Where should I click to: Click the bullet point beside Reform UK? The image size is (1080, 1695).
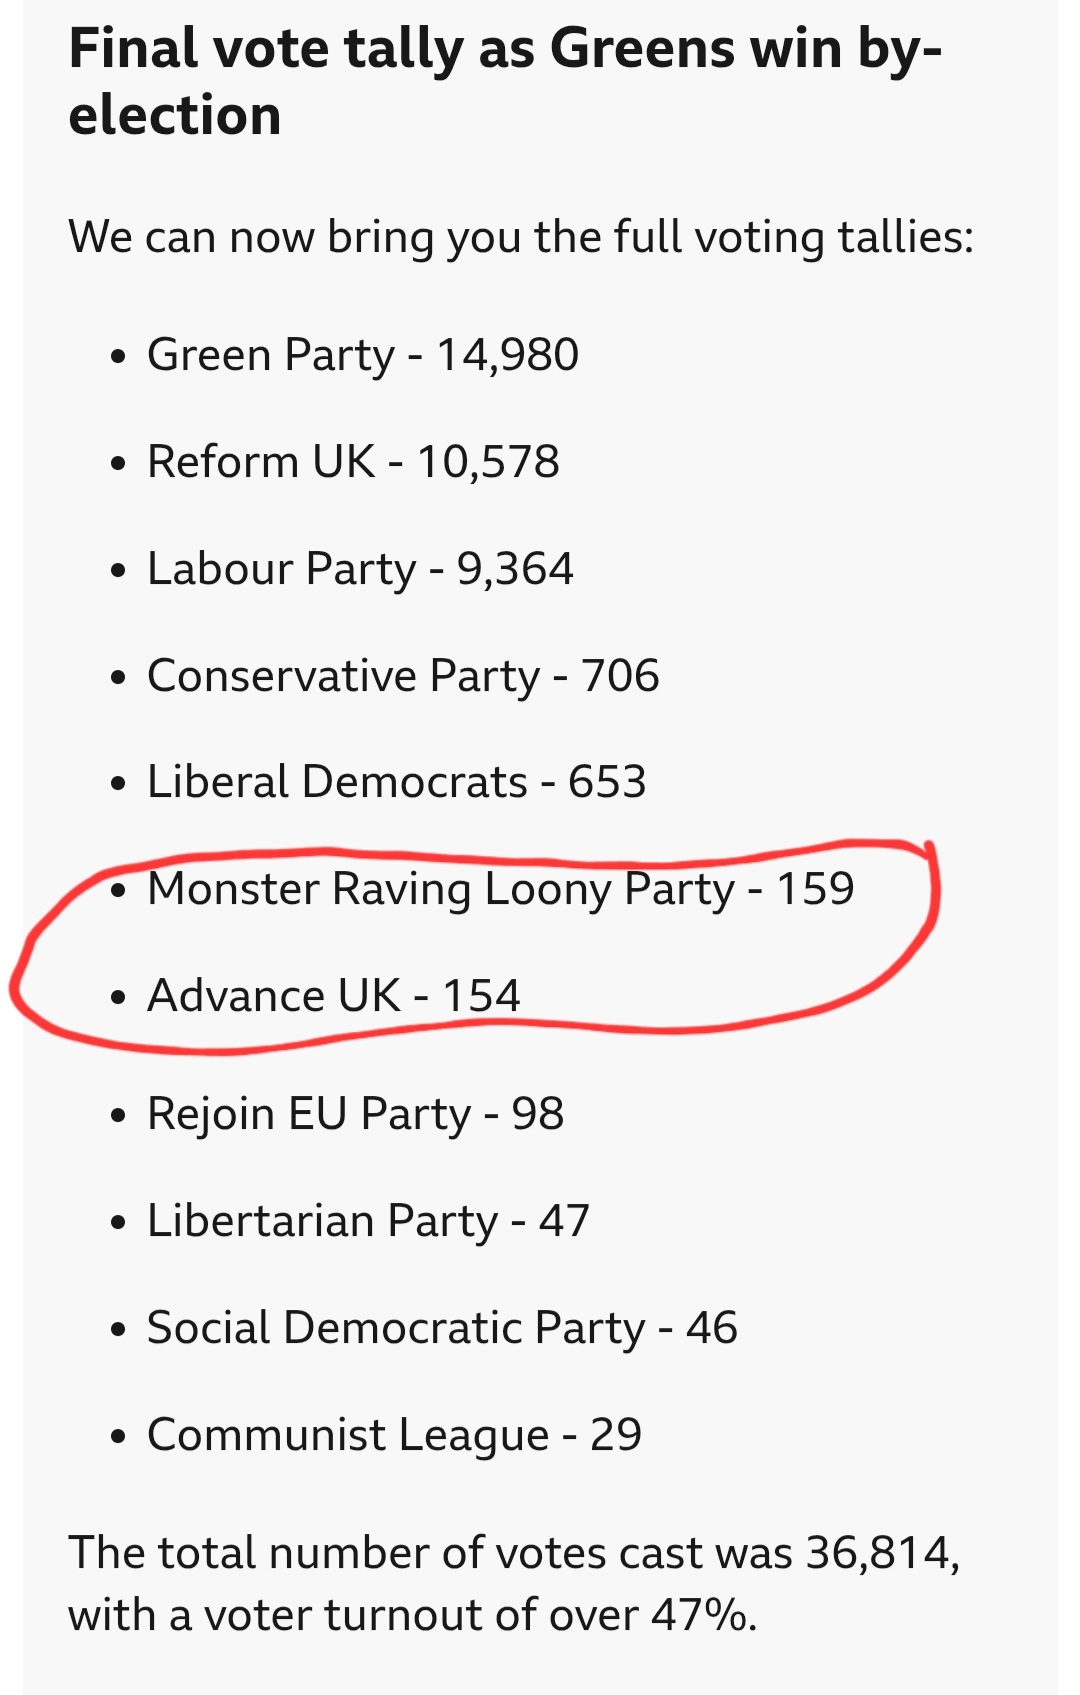coord(119,465)
